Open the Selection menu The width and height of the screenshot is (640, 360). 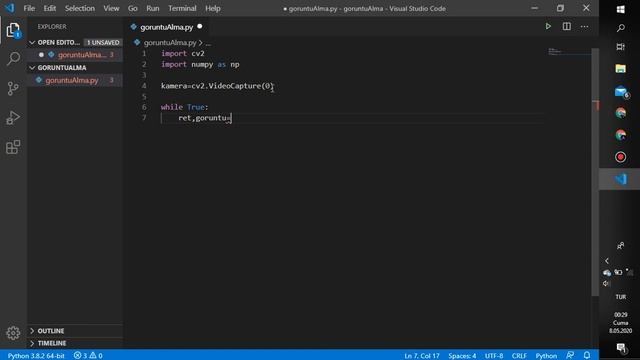click(x=80, y=8)
